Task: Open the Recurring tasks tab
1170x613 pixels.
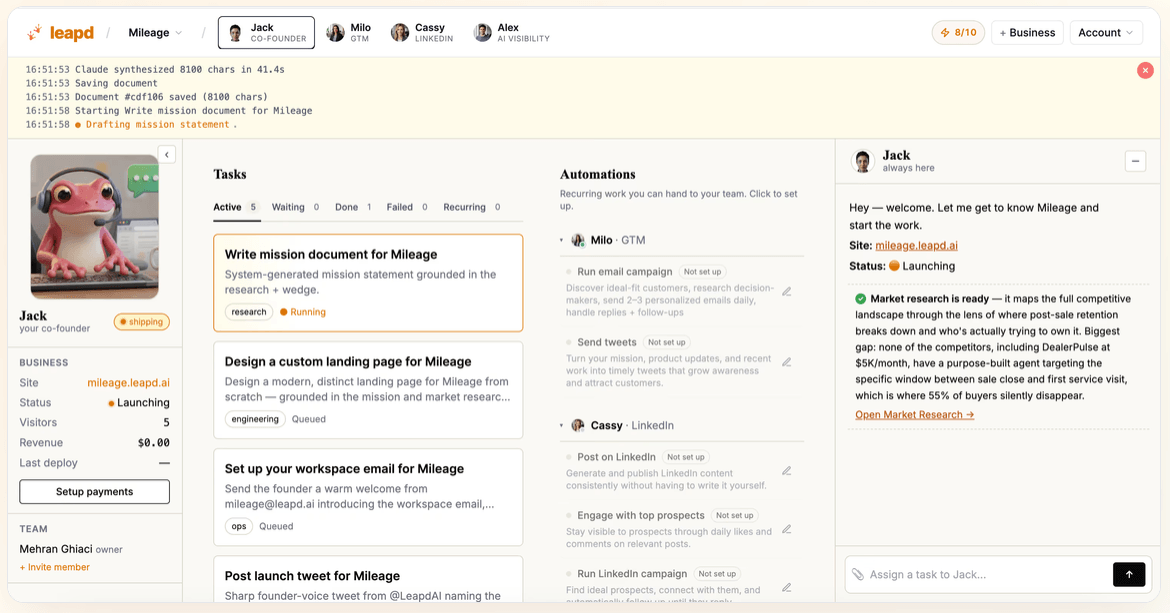Action: (x=472, y=207)
